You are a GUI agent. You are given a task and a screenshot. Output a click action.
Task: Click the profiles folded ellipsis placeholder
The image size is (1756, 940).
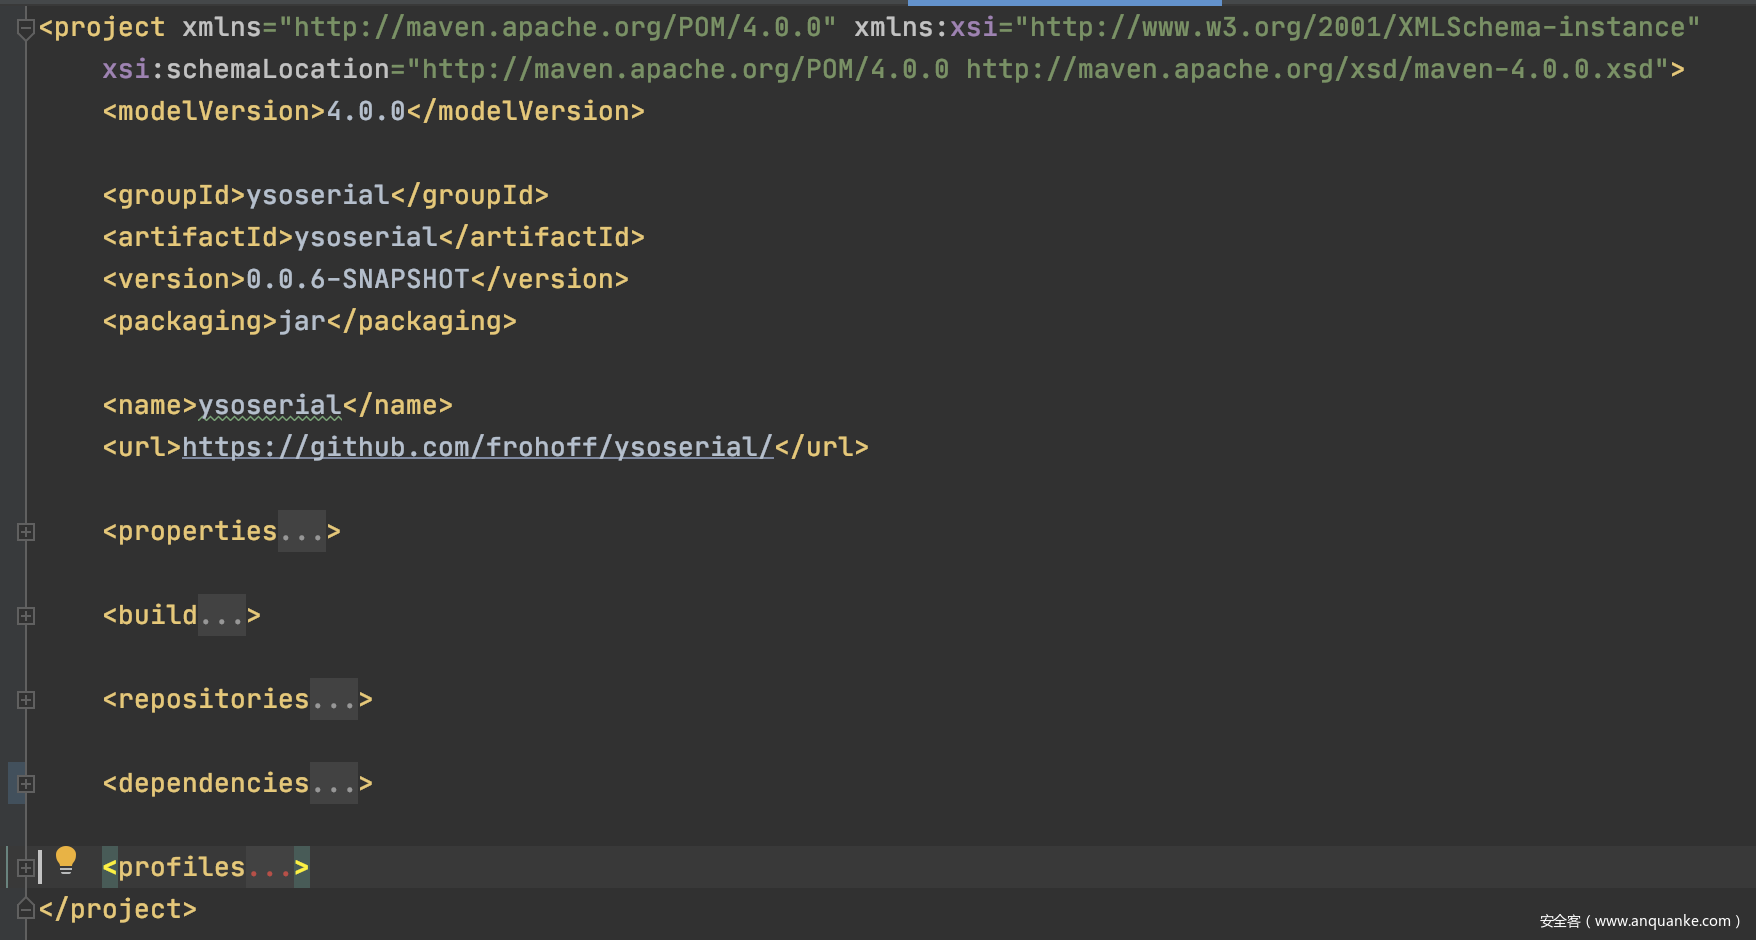point(270,868)
